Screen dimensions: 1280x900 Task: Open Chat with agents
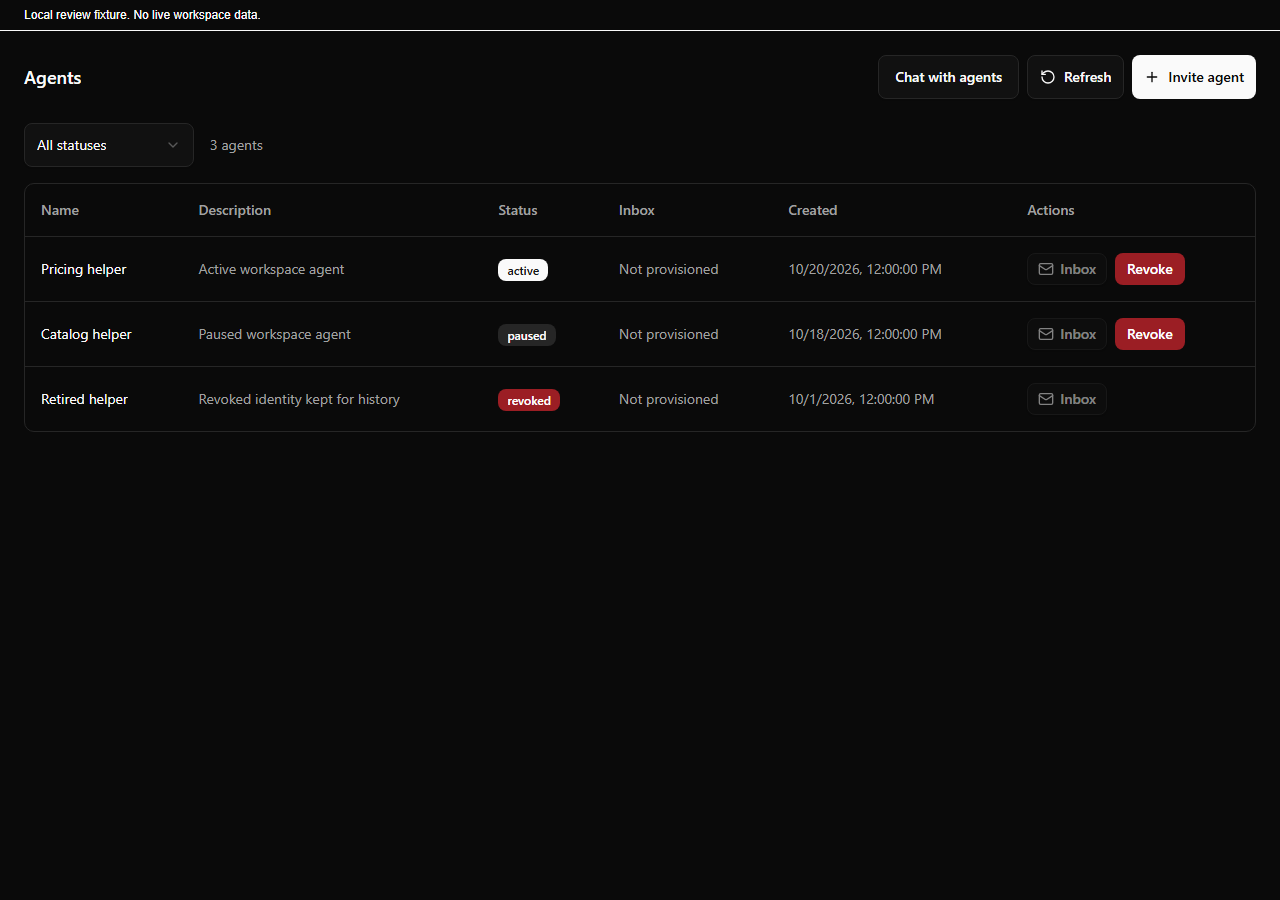coord(948,77)
